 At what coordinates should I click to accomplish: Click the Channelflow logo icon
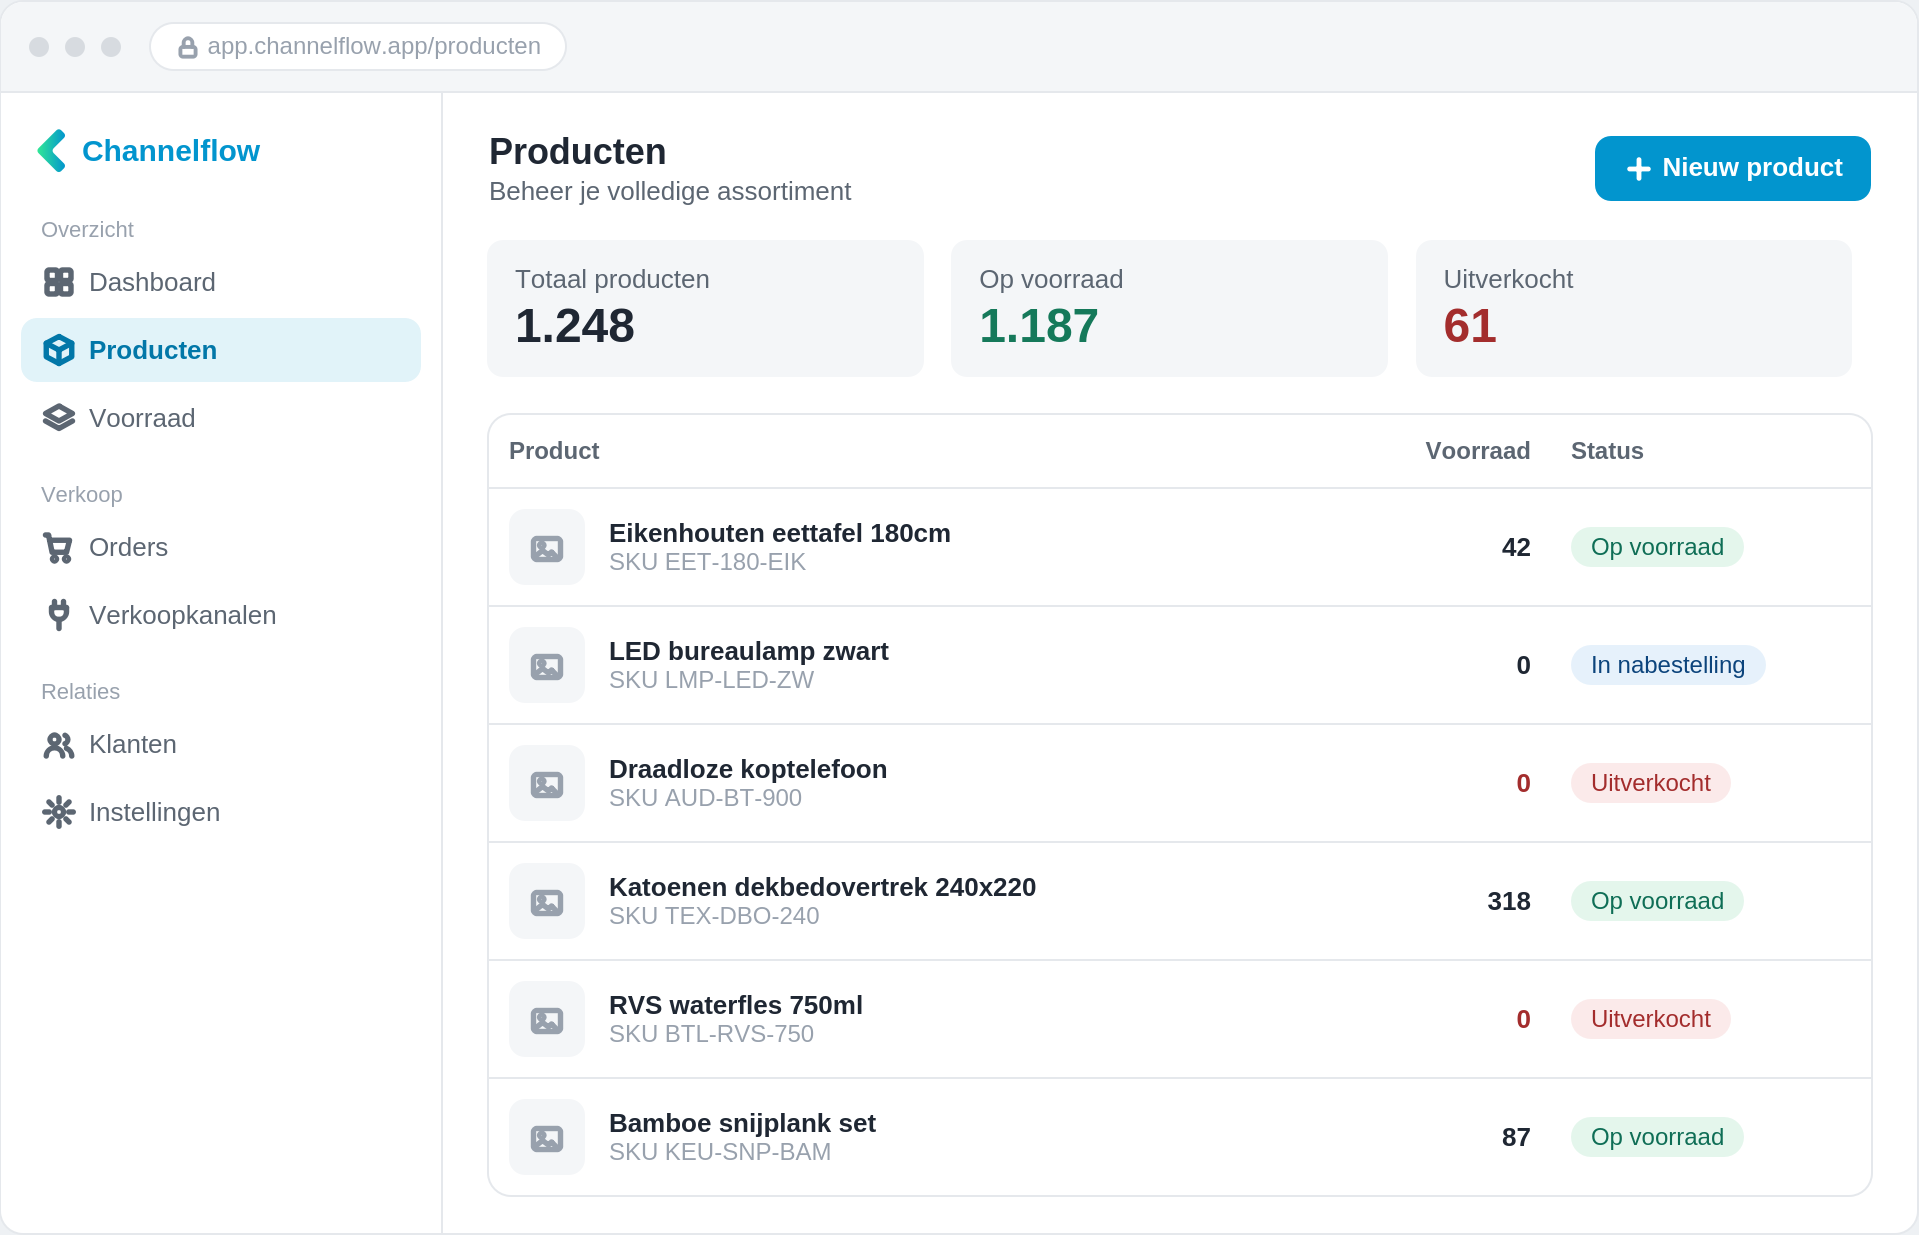[52, 151]
